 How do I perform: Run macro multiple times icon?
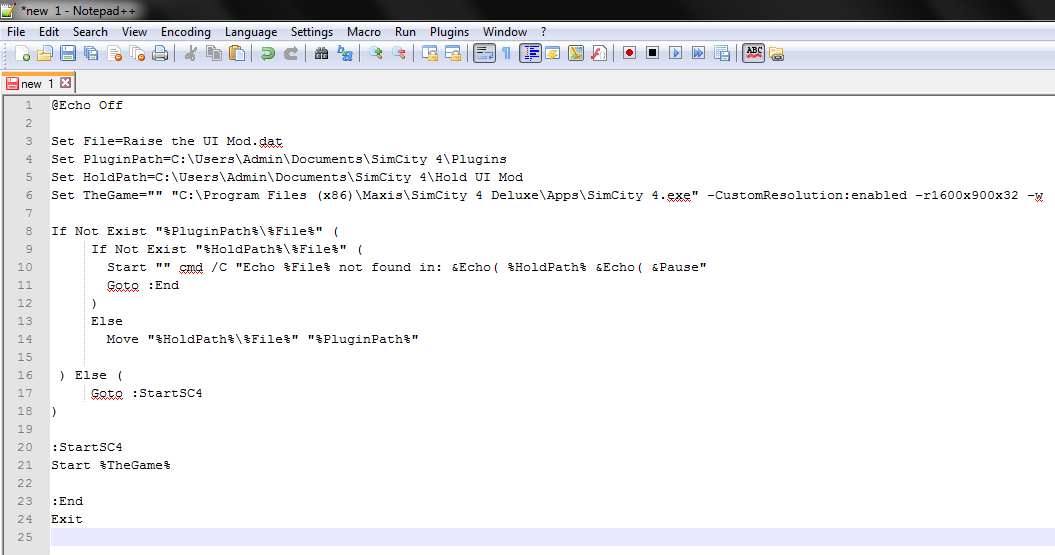coord(698,53)
